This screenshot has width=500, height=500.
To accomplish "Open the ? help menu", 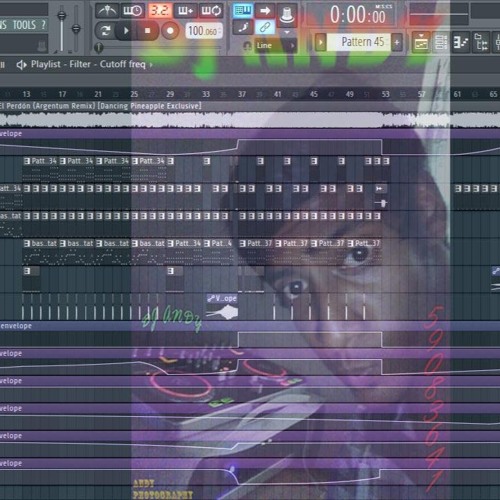I will pyautogui.click(x=43, y=25).
